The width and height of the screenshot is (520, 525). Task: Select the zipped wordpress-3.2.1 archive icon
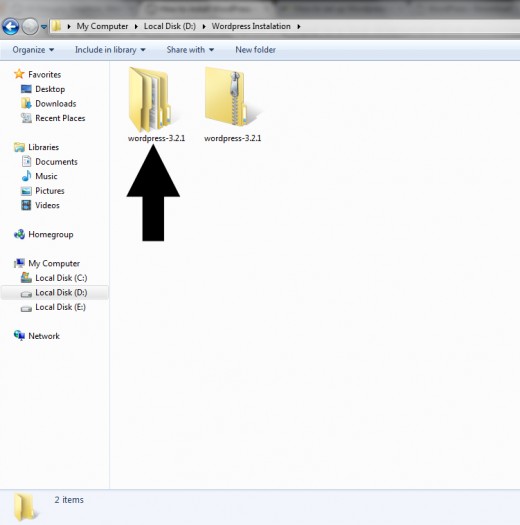(227, 96)
